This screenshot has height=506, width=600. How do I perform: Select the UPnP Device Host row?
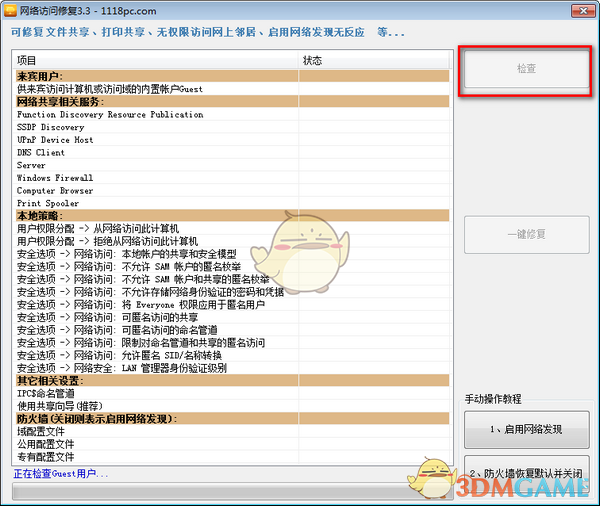pos(233,140)
